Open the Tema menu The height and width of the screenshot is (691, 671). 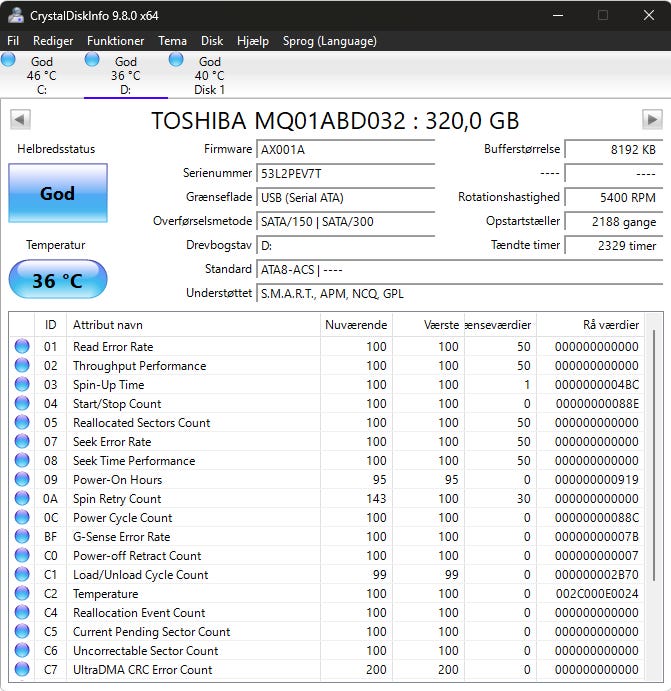[172, 41]
